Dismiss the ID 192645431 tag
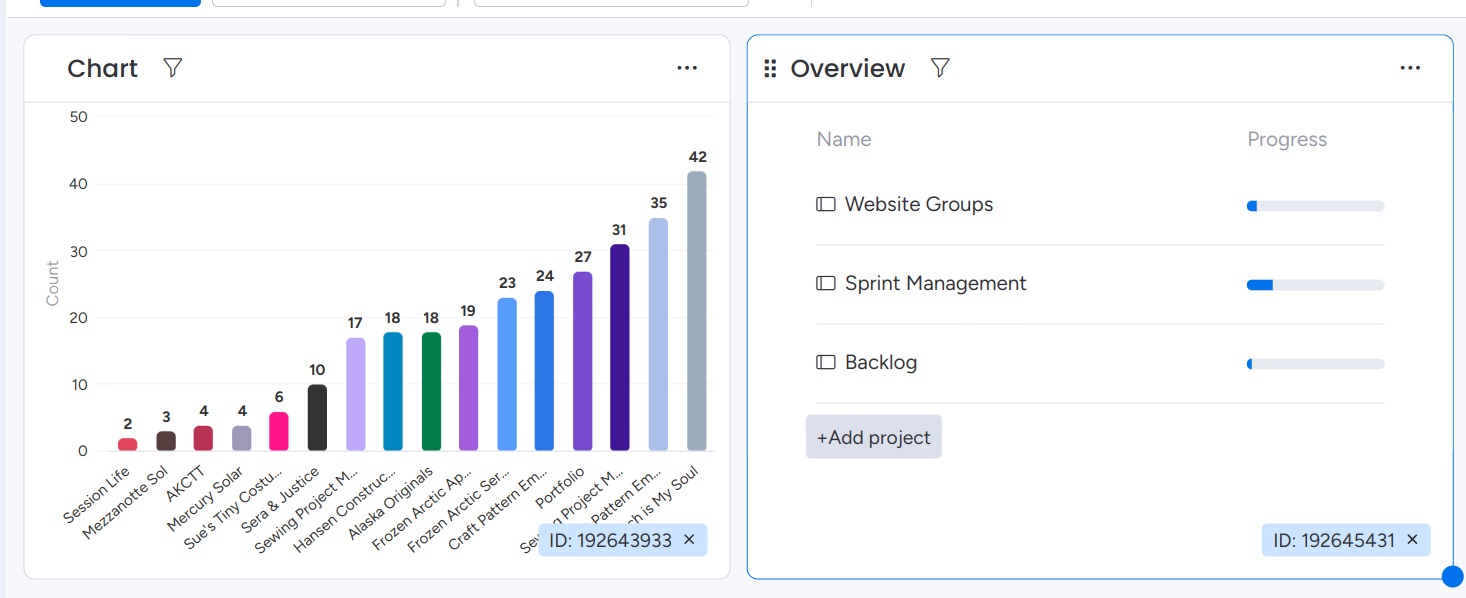 (1412, 540)
